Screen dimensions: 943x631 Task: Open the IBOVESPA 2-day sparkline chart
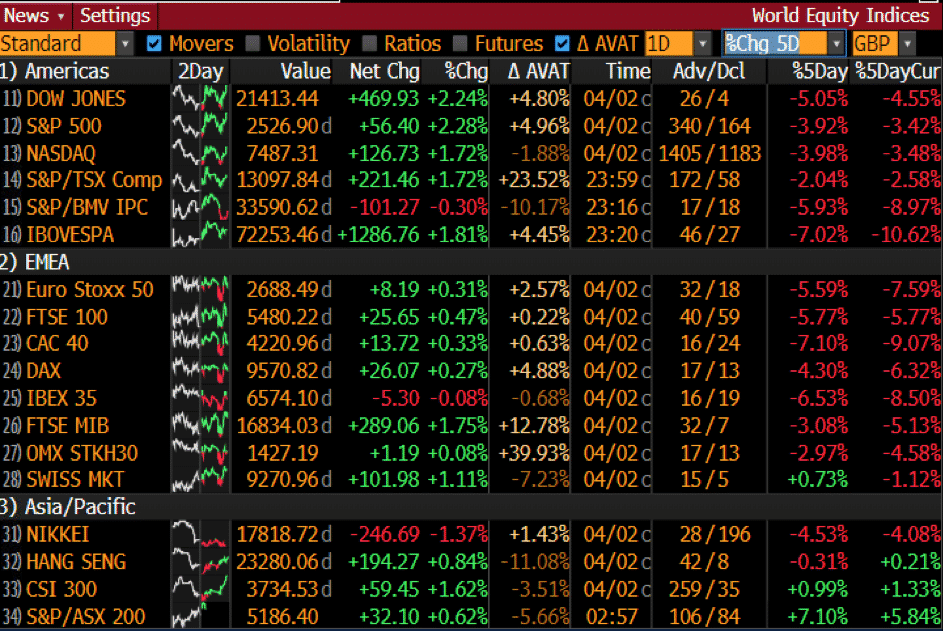click(200, 235)
